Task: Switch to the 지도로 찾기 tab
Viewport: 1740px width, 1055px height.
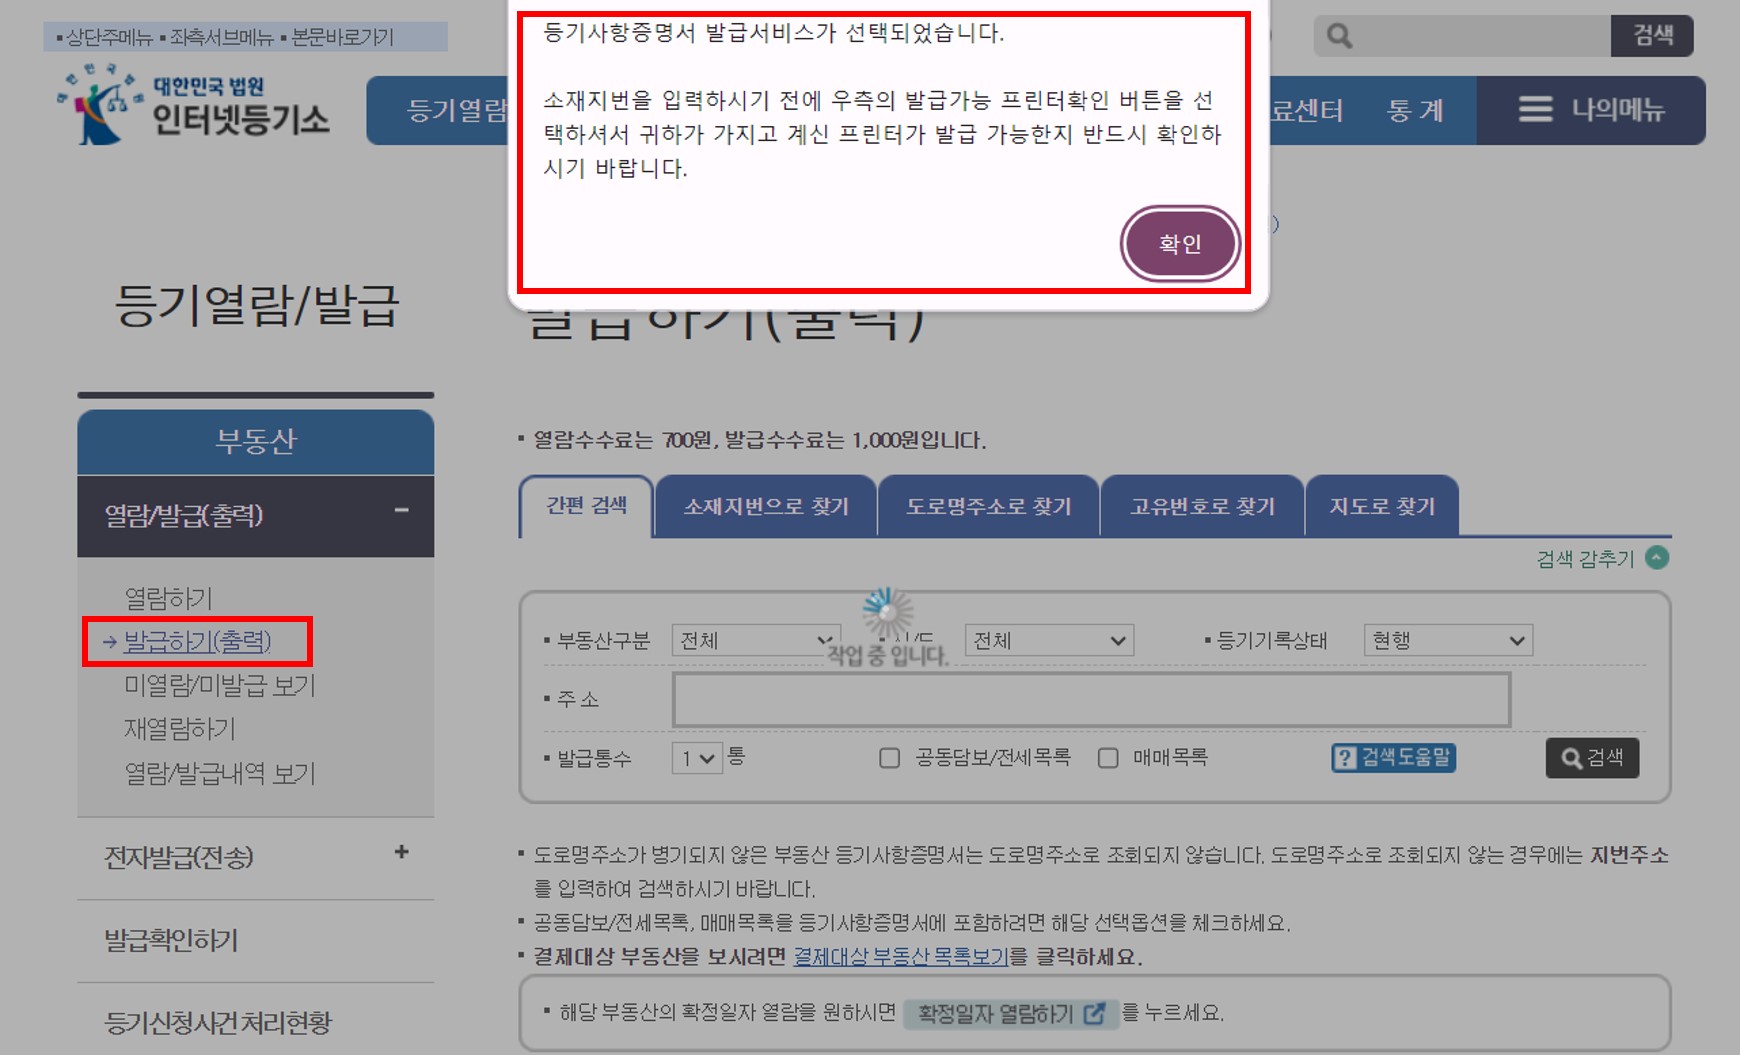Action: click(x=1383, y=506)
